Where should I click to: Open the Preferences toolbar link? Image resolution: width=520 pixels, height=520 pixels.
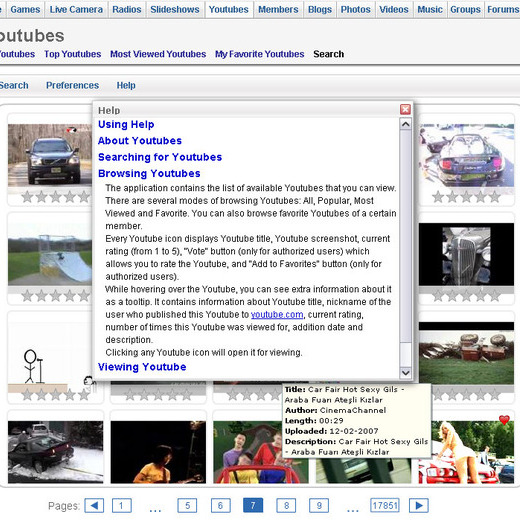72,85
